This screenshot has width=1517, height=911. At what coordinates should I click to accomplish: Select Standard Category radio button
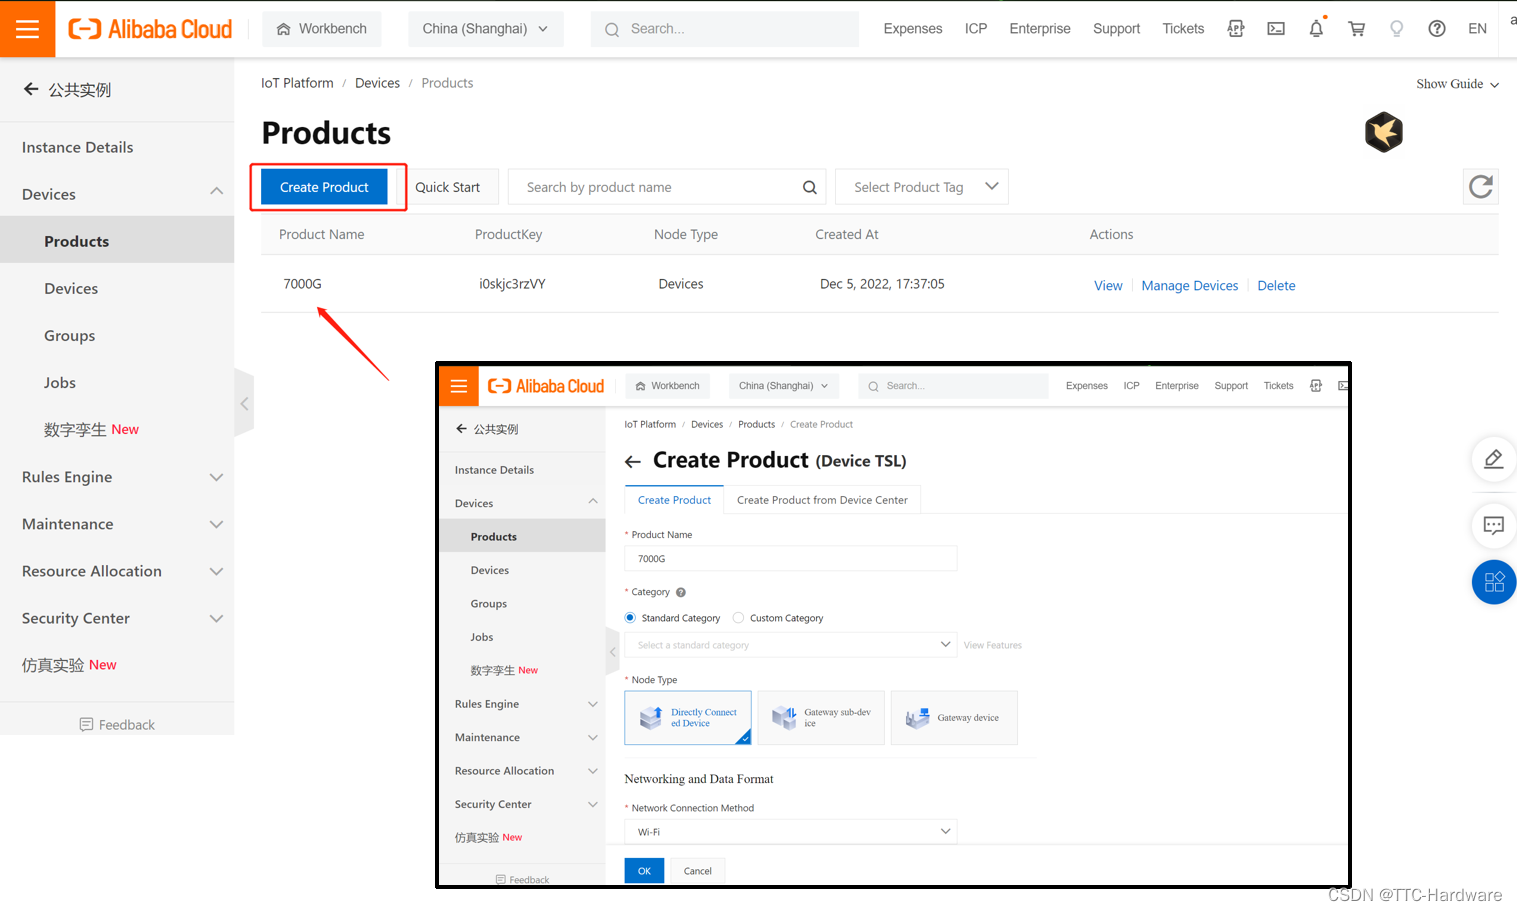pos(630,618)
